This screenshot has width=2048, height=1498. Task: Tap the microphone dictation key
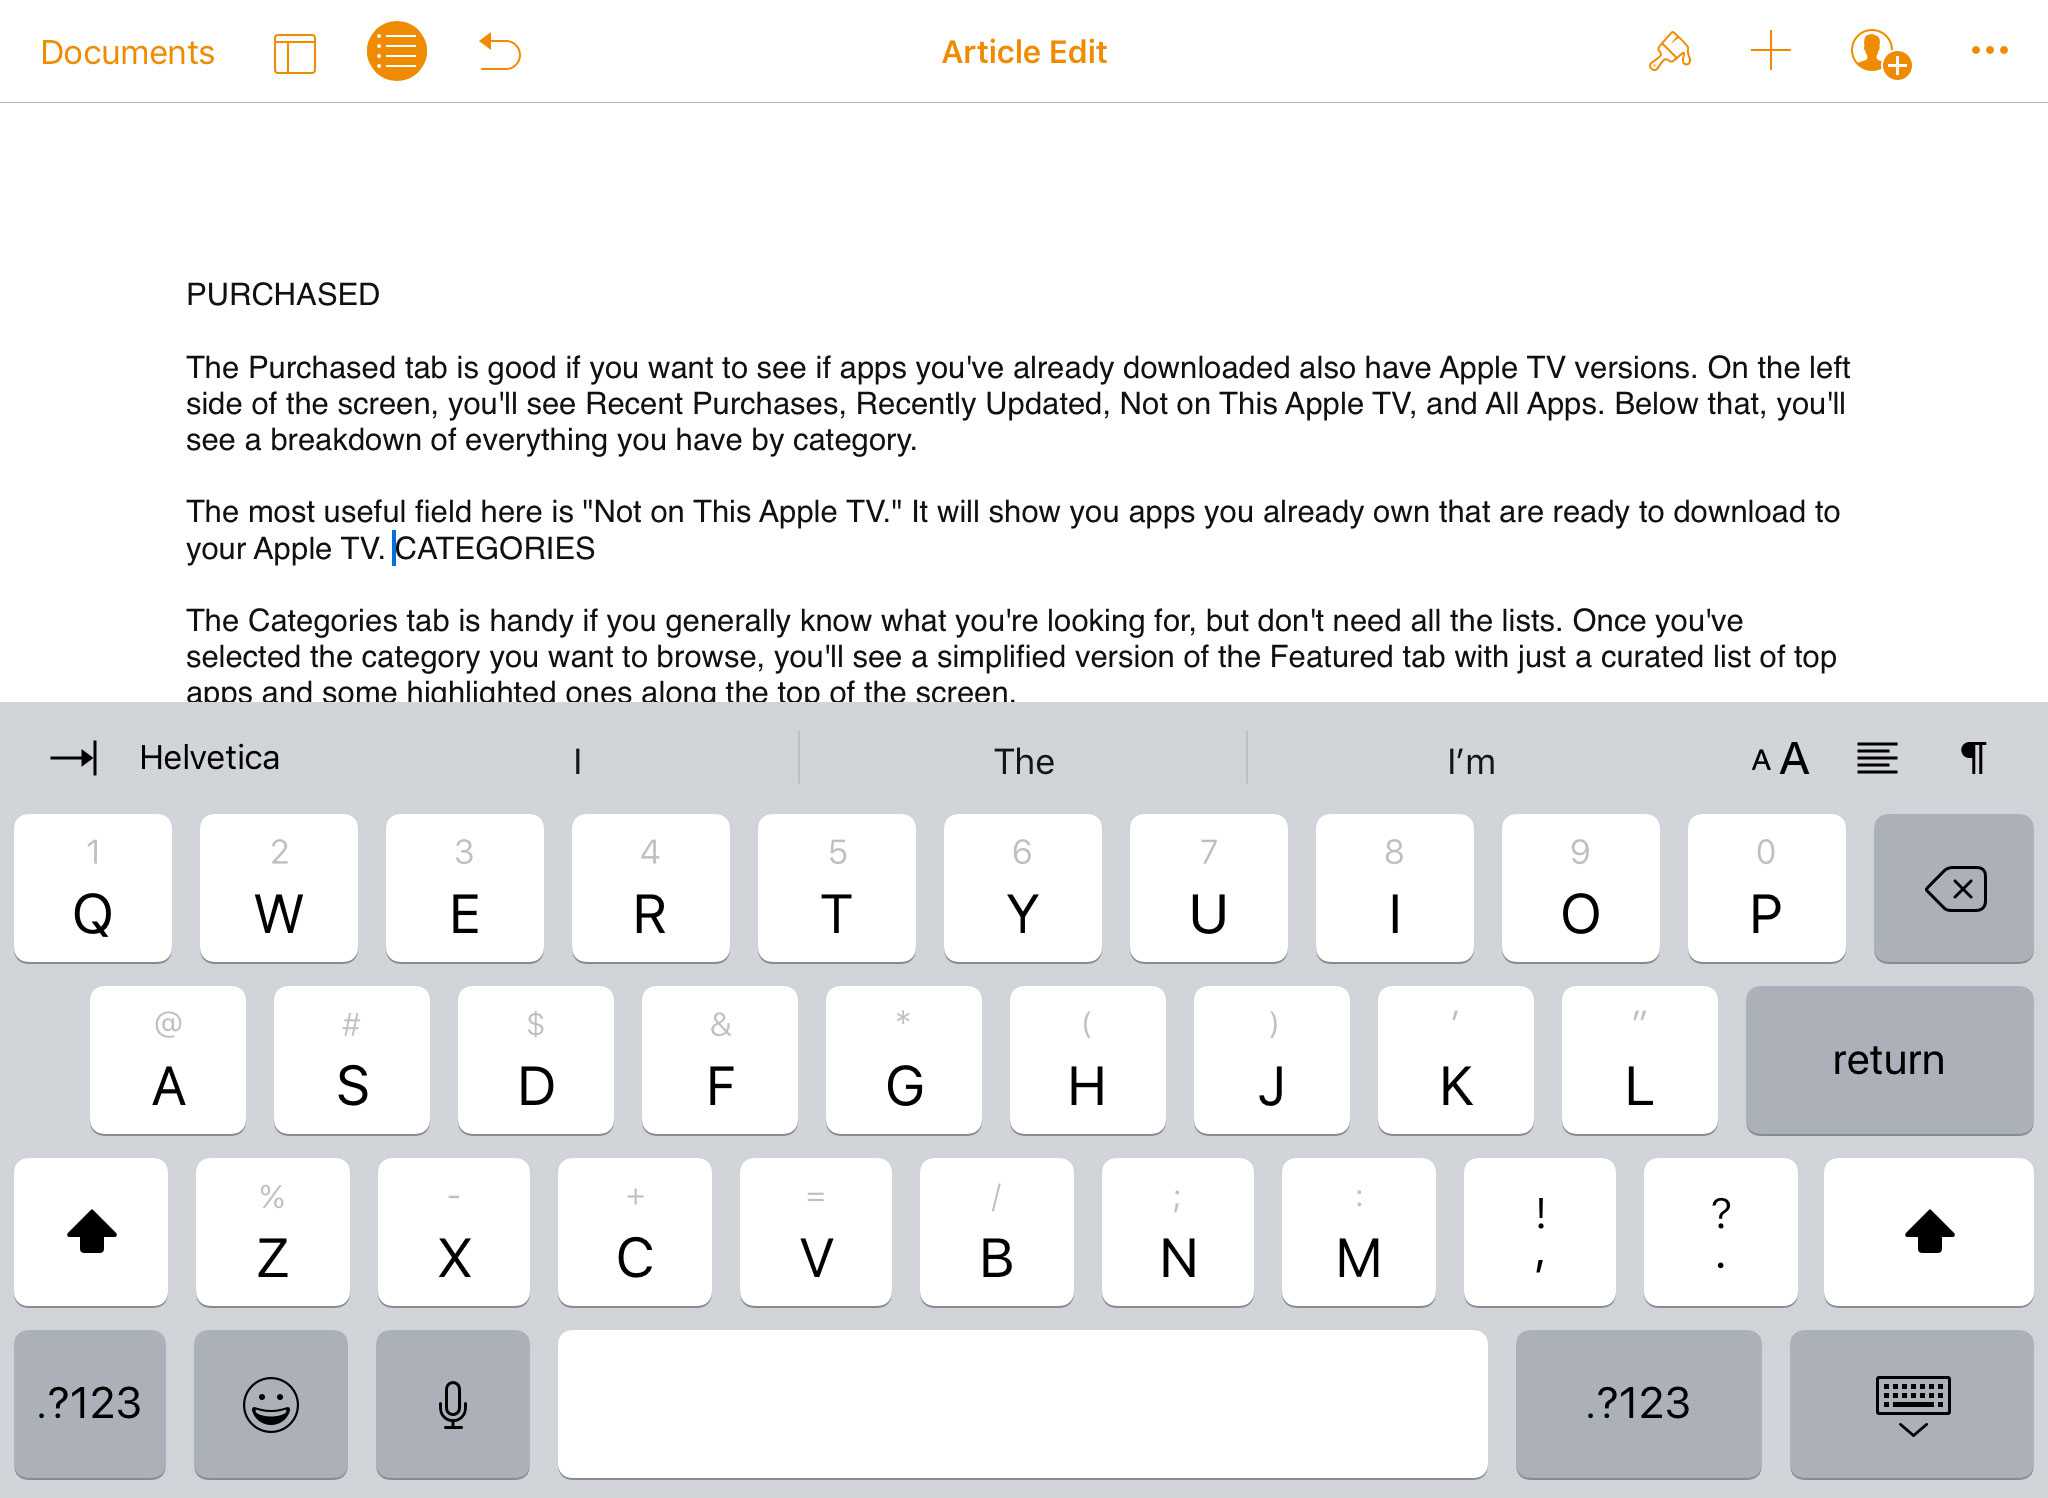(453, 1404)
